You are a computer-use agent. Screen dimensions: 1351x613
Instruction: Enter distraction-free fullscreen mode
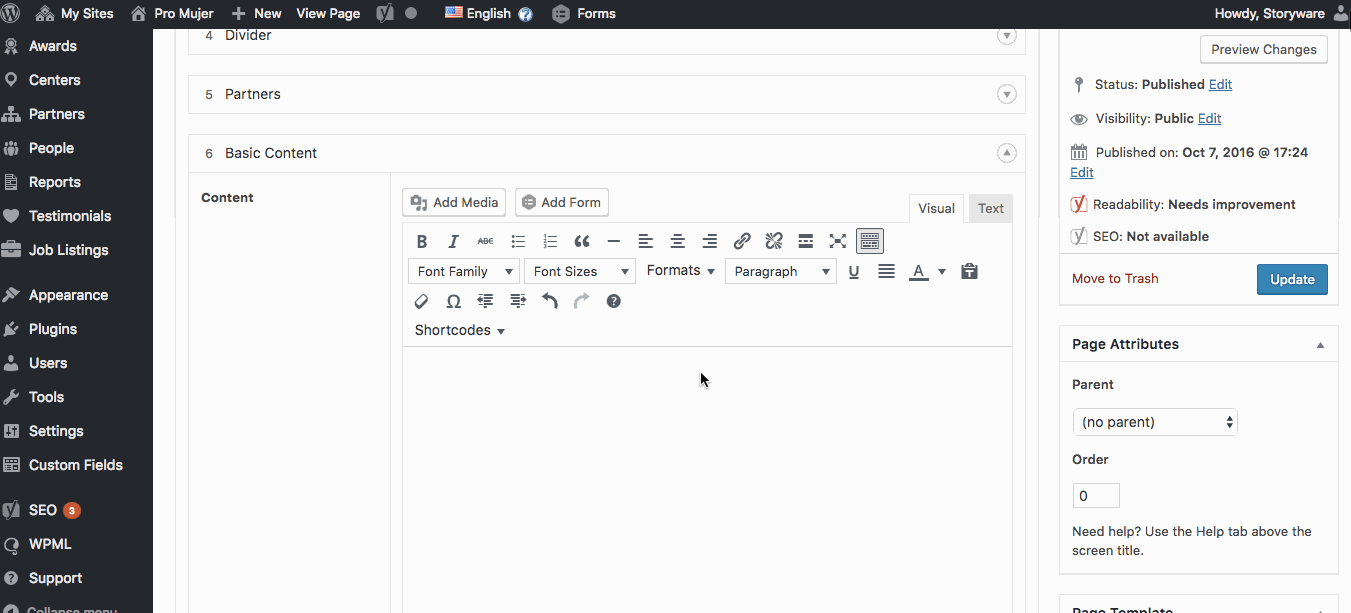tap(838, 241)
